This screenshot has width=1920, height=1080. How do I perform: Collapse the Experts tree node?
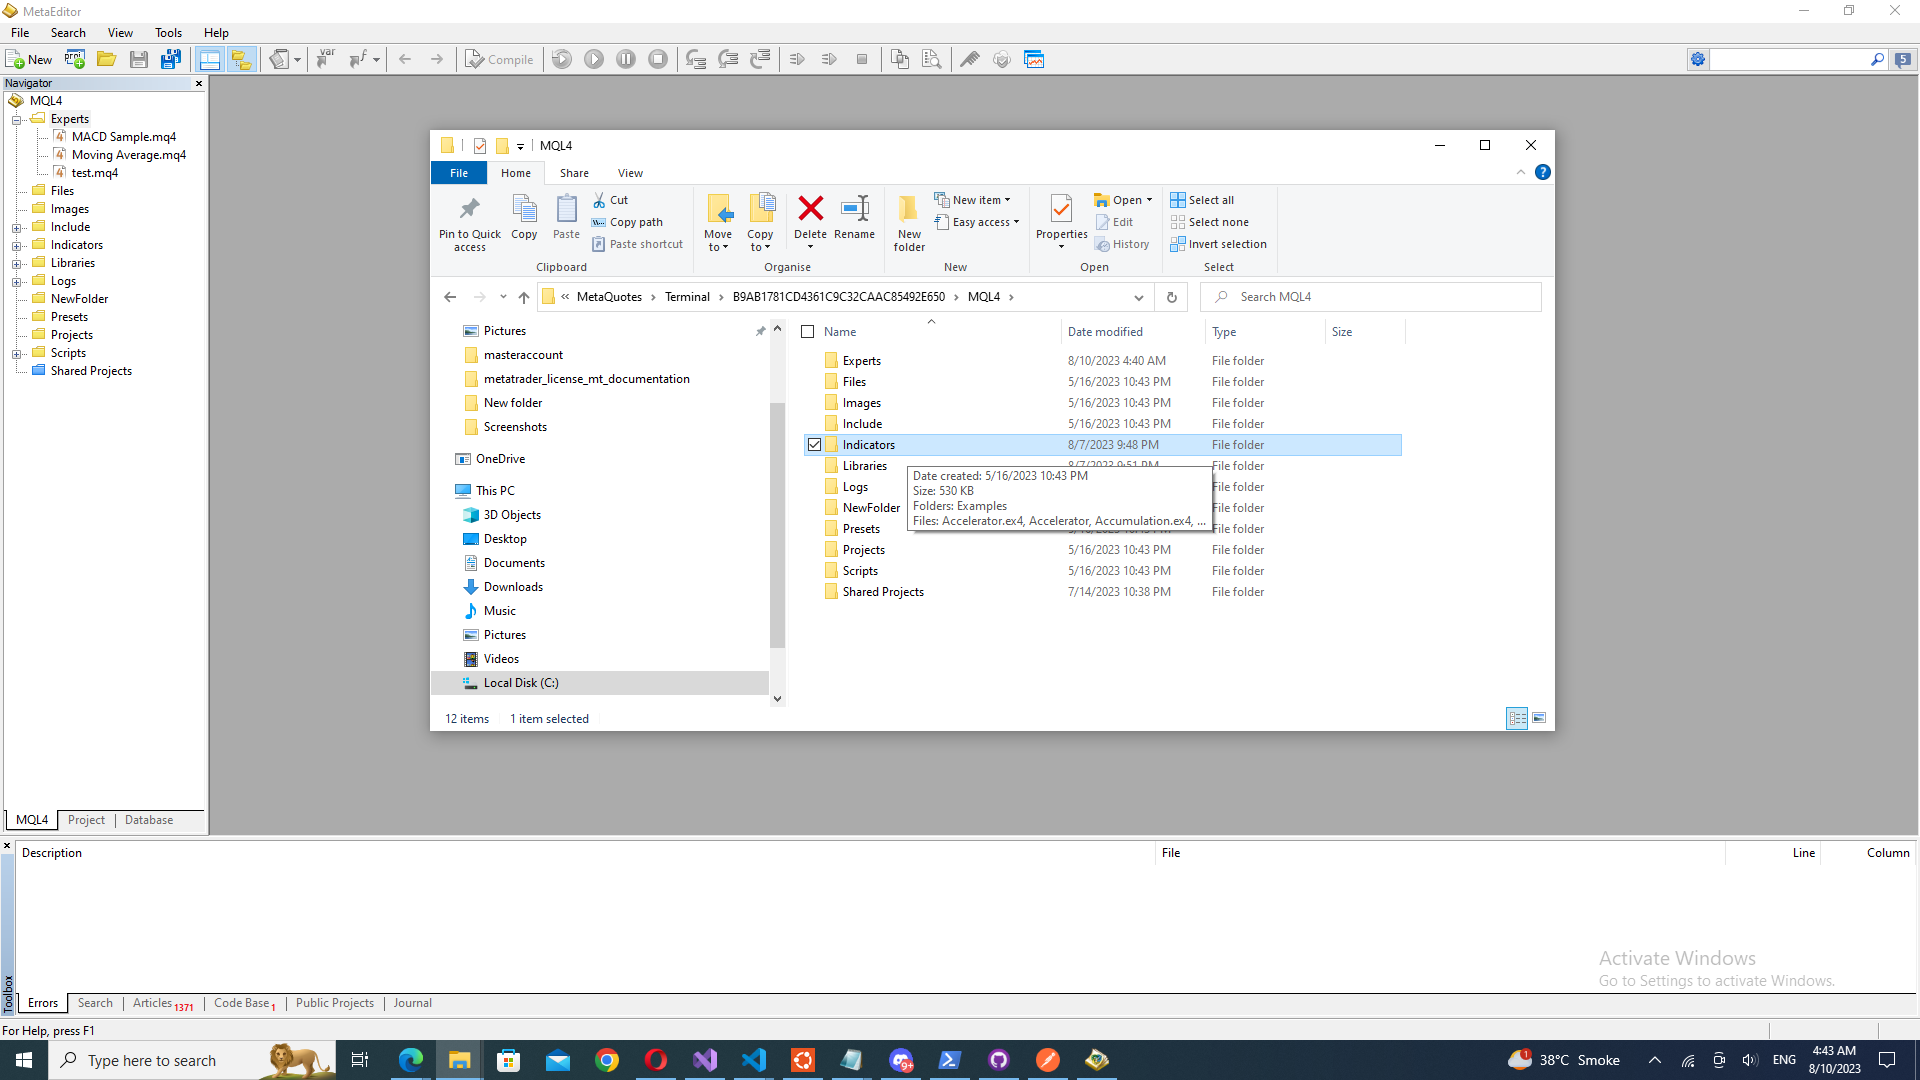pos(17,120)
